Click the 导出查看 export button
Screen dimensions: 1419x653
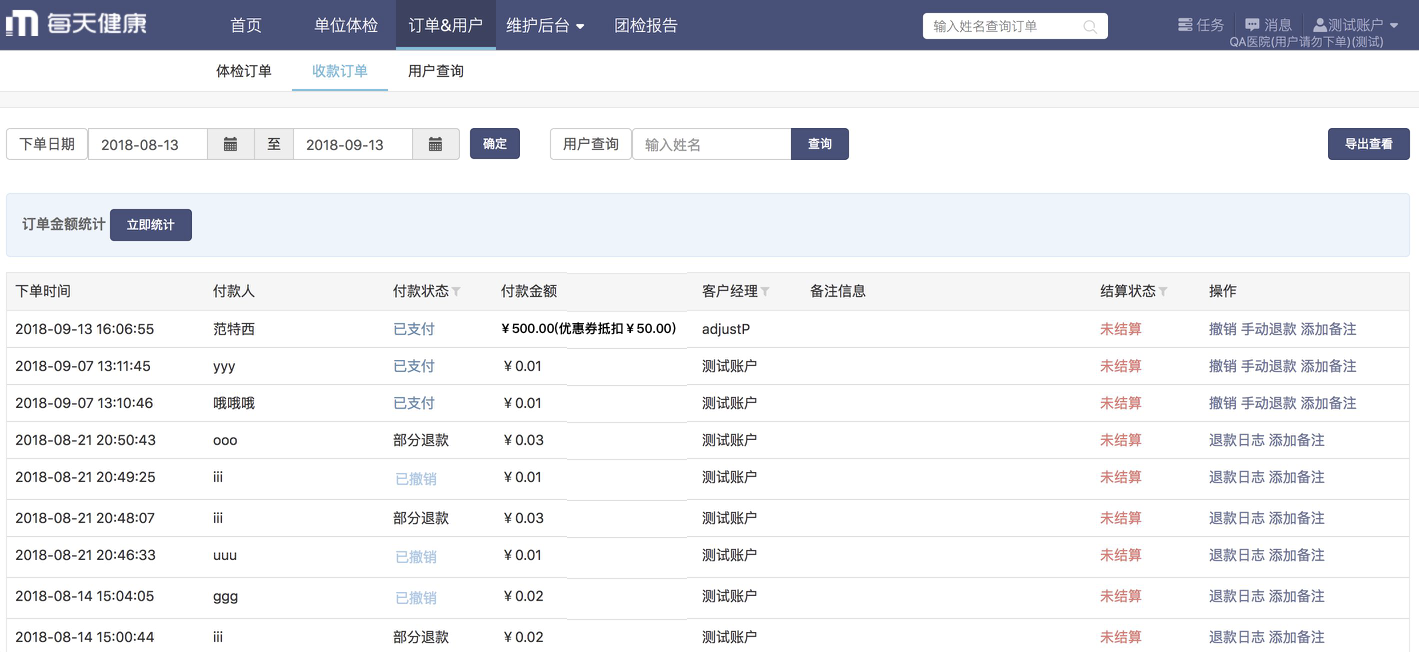pos(1369,144)
